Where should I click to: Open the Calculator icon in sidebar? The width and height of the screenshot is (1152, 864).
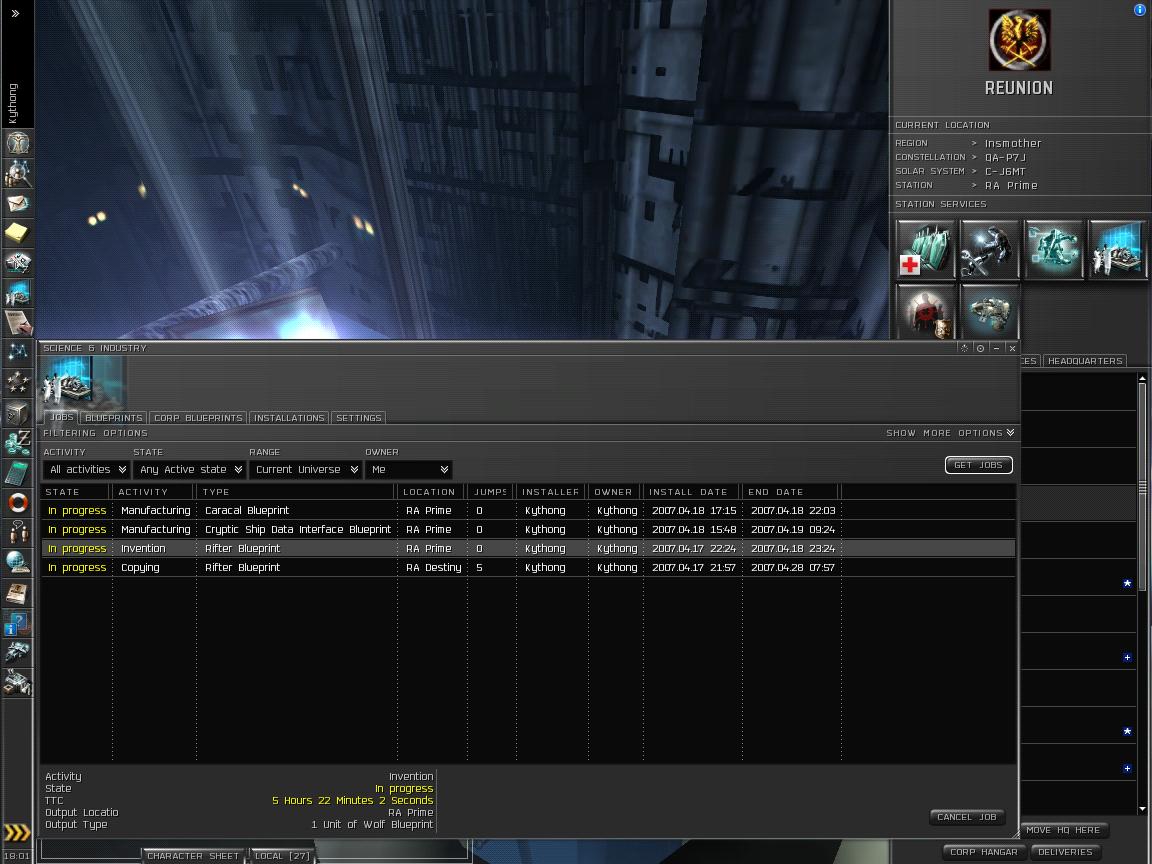(18, 472)
